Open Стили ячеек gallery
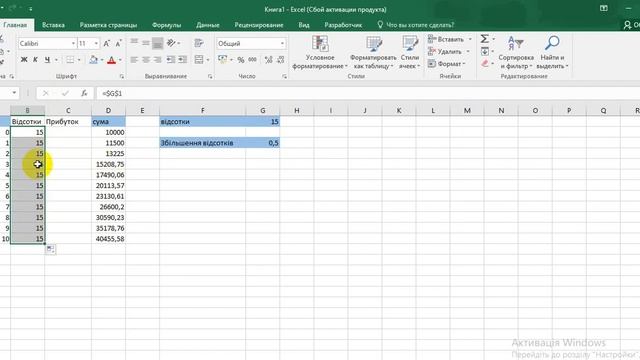 click(x=409, y=52)
